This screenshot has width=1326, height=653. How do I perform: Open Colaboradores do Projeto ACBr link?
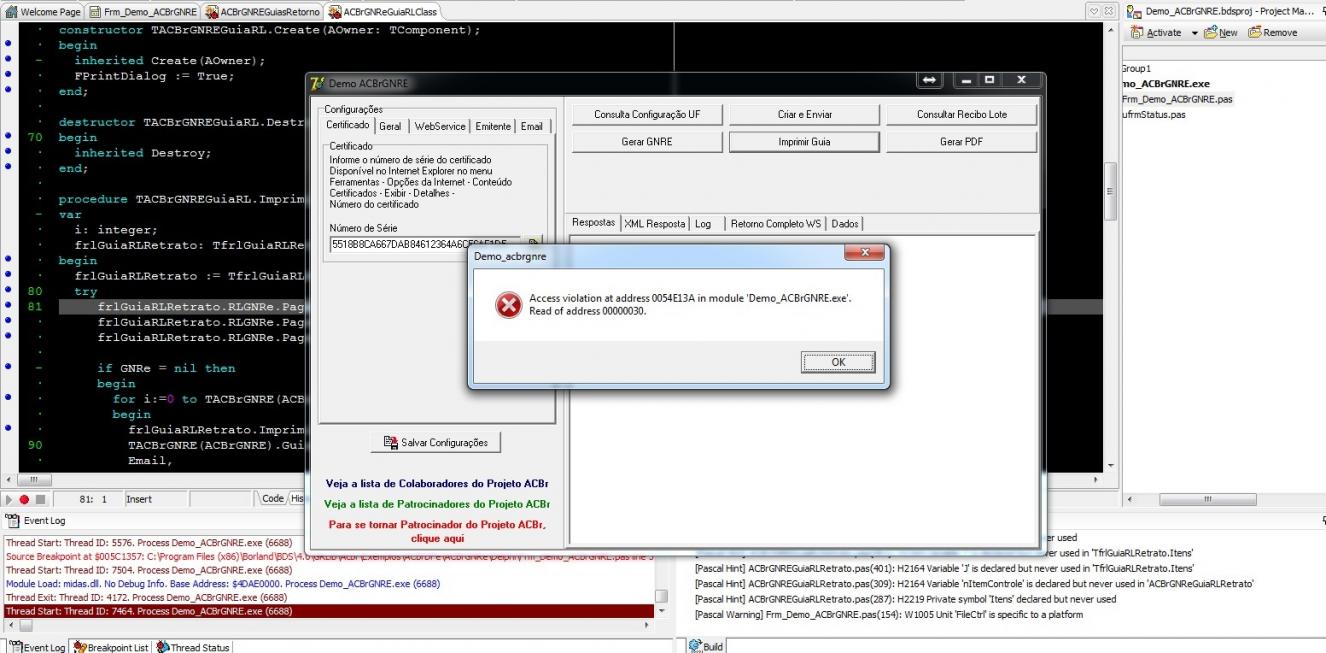pyautogui.click(x=437, y=484)
